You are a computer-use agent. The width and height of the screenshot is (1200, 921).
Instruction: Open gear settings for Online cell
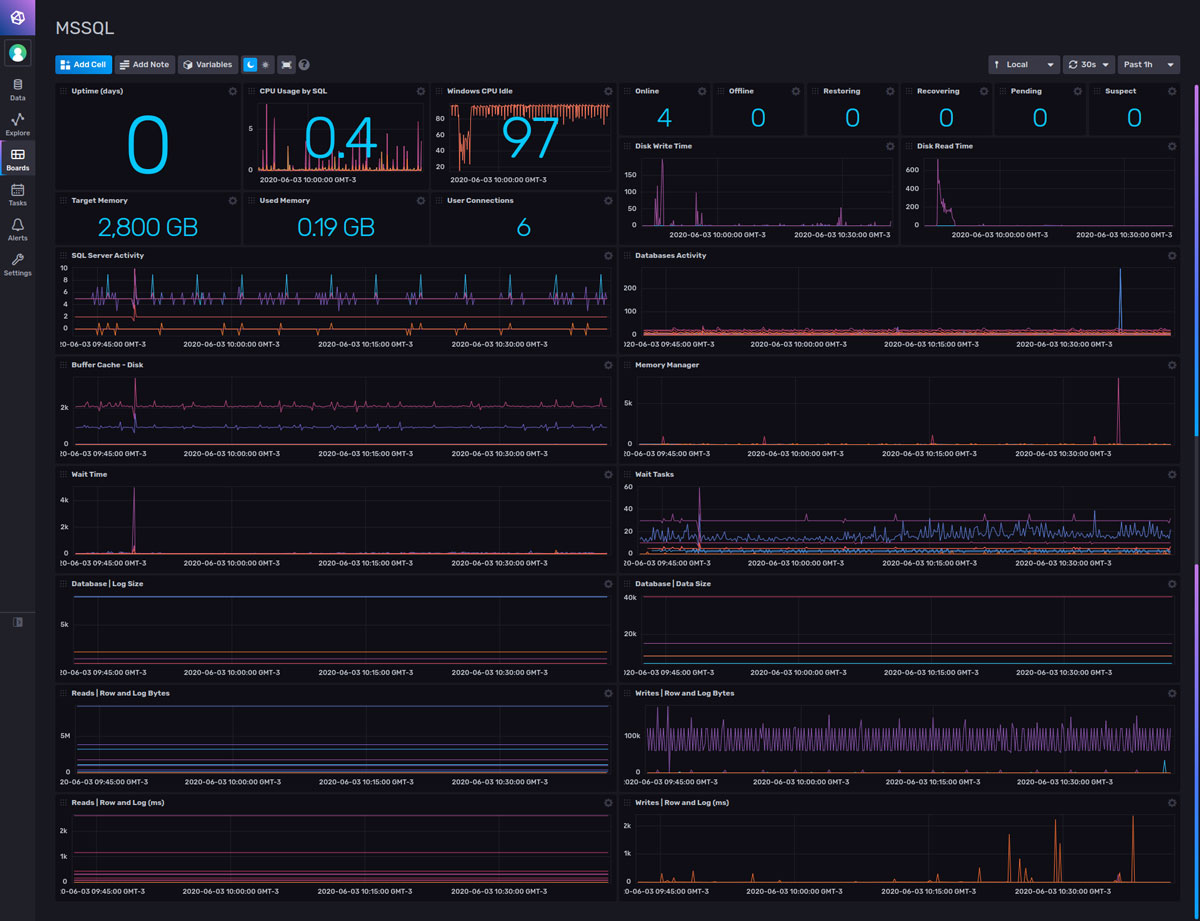coord(702,91)
